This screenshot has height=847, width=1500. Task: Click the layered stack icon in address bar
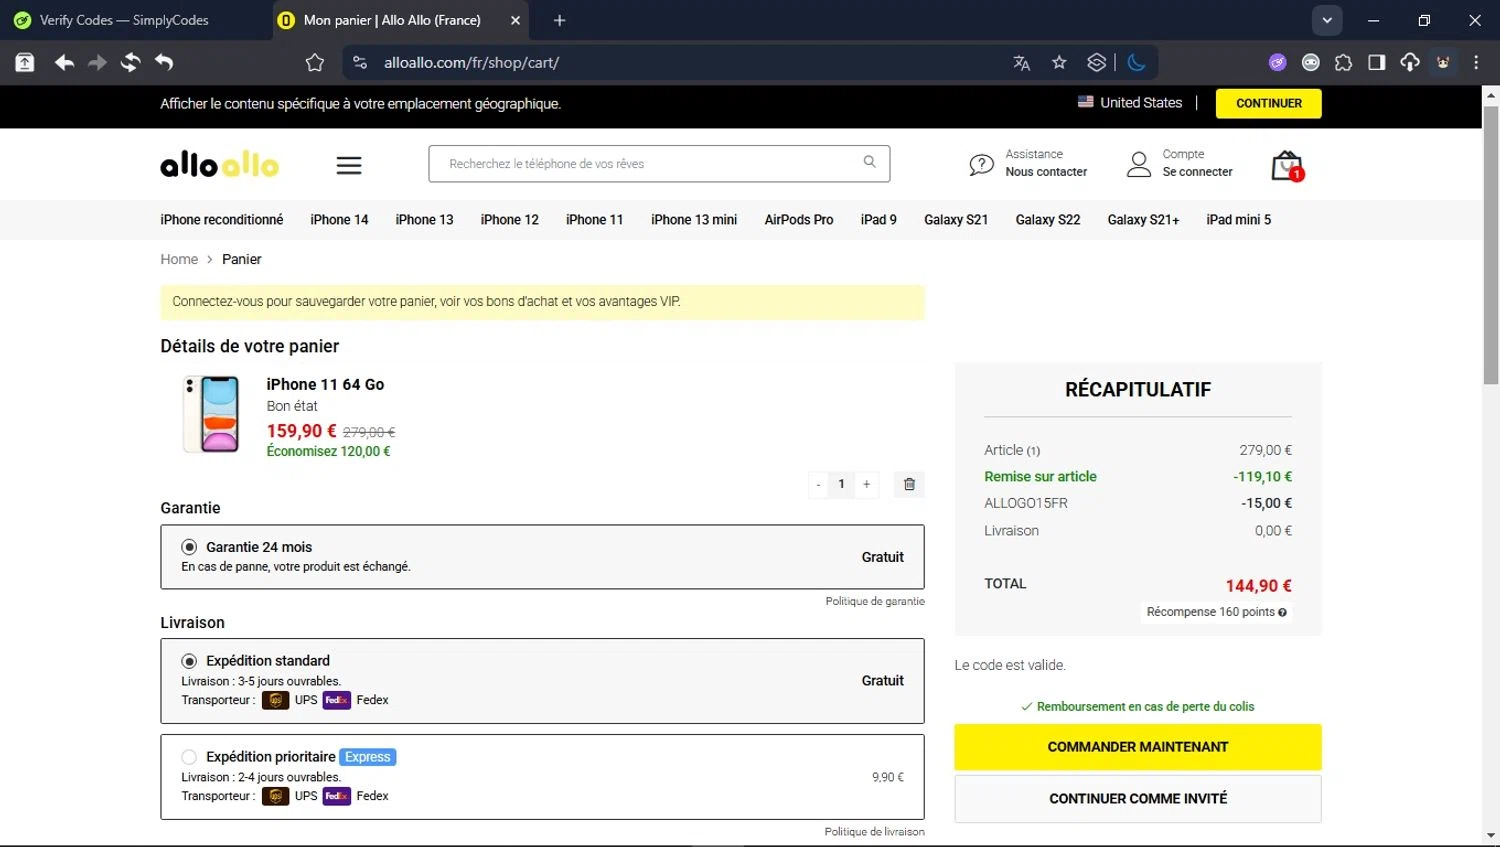(1097, 63)
